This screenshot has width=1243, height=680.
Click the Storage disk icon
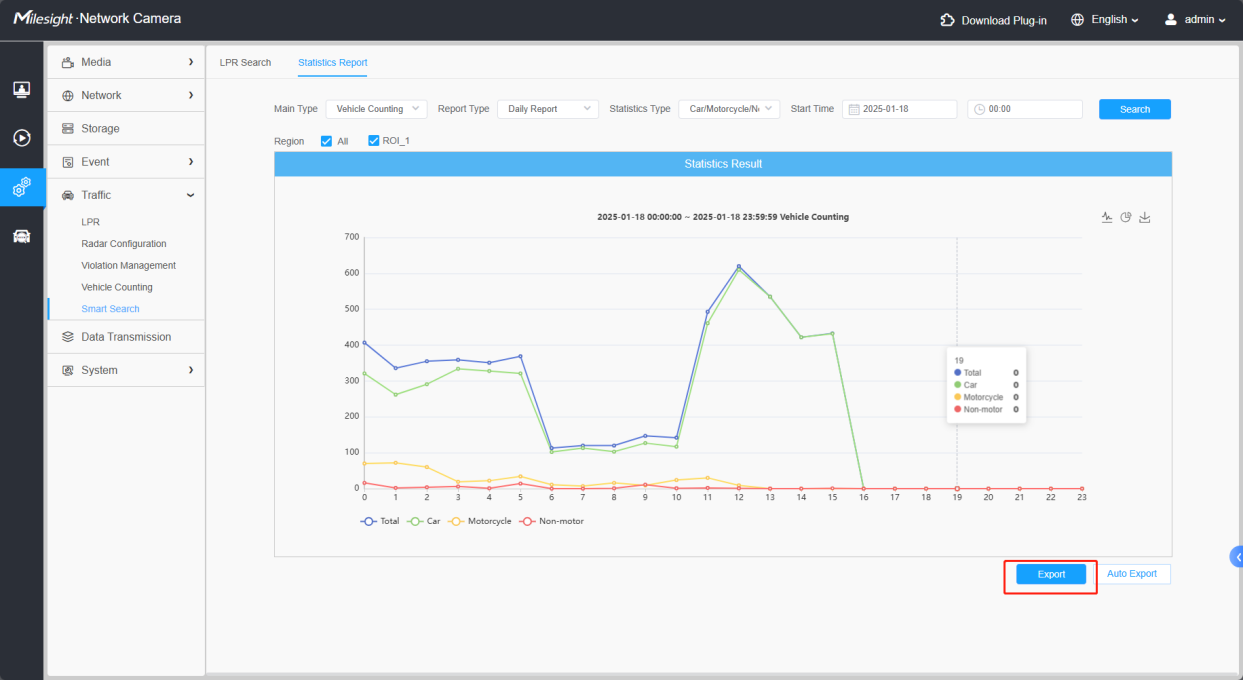point(68,129)
